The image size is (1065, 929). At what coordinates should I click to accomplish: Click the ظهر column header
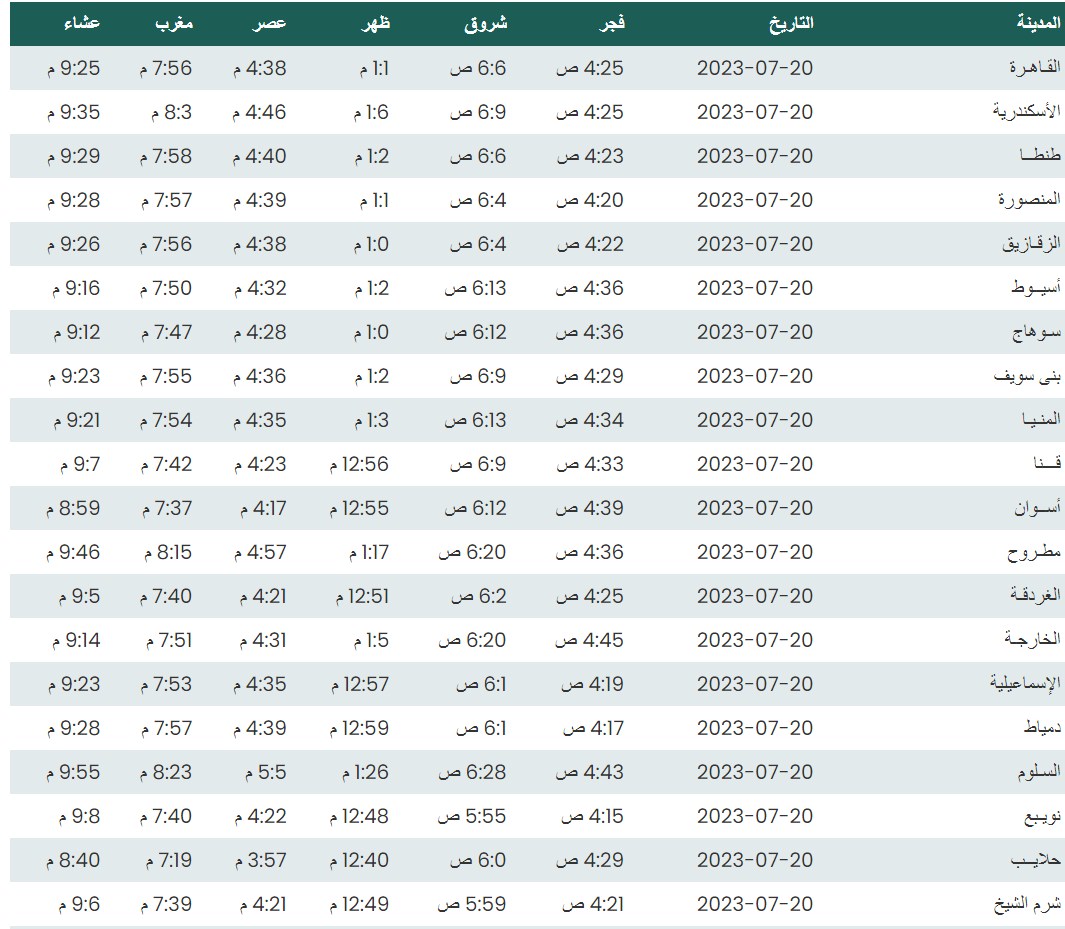coord(375,23)
